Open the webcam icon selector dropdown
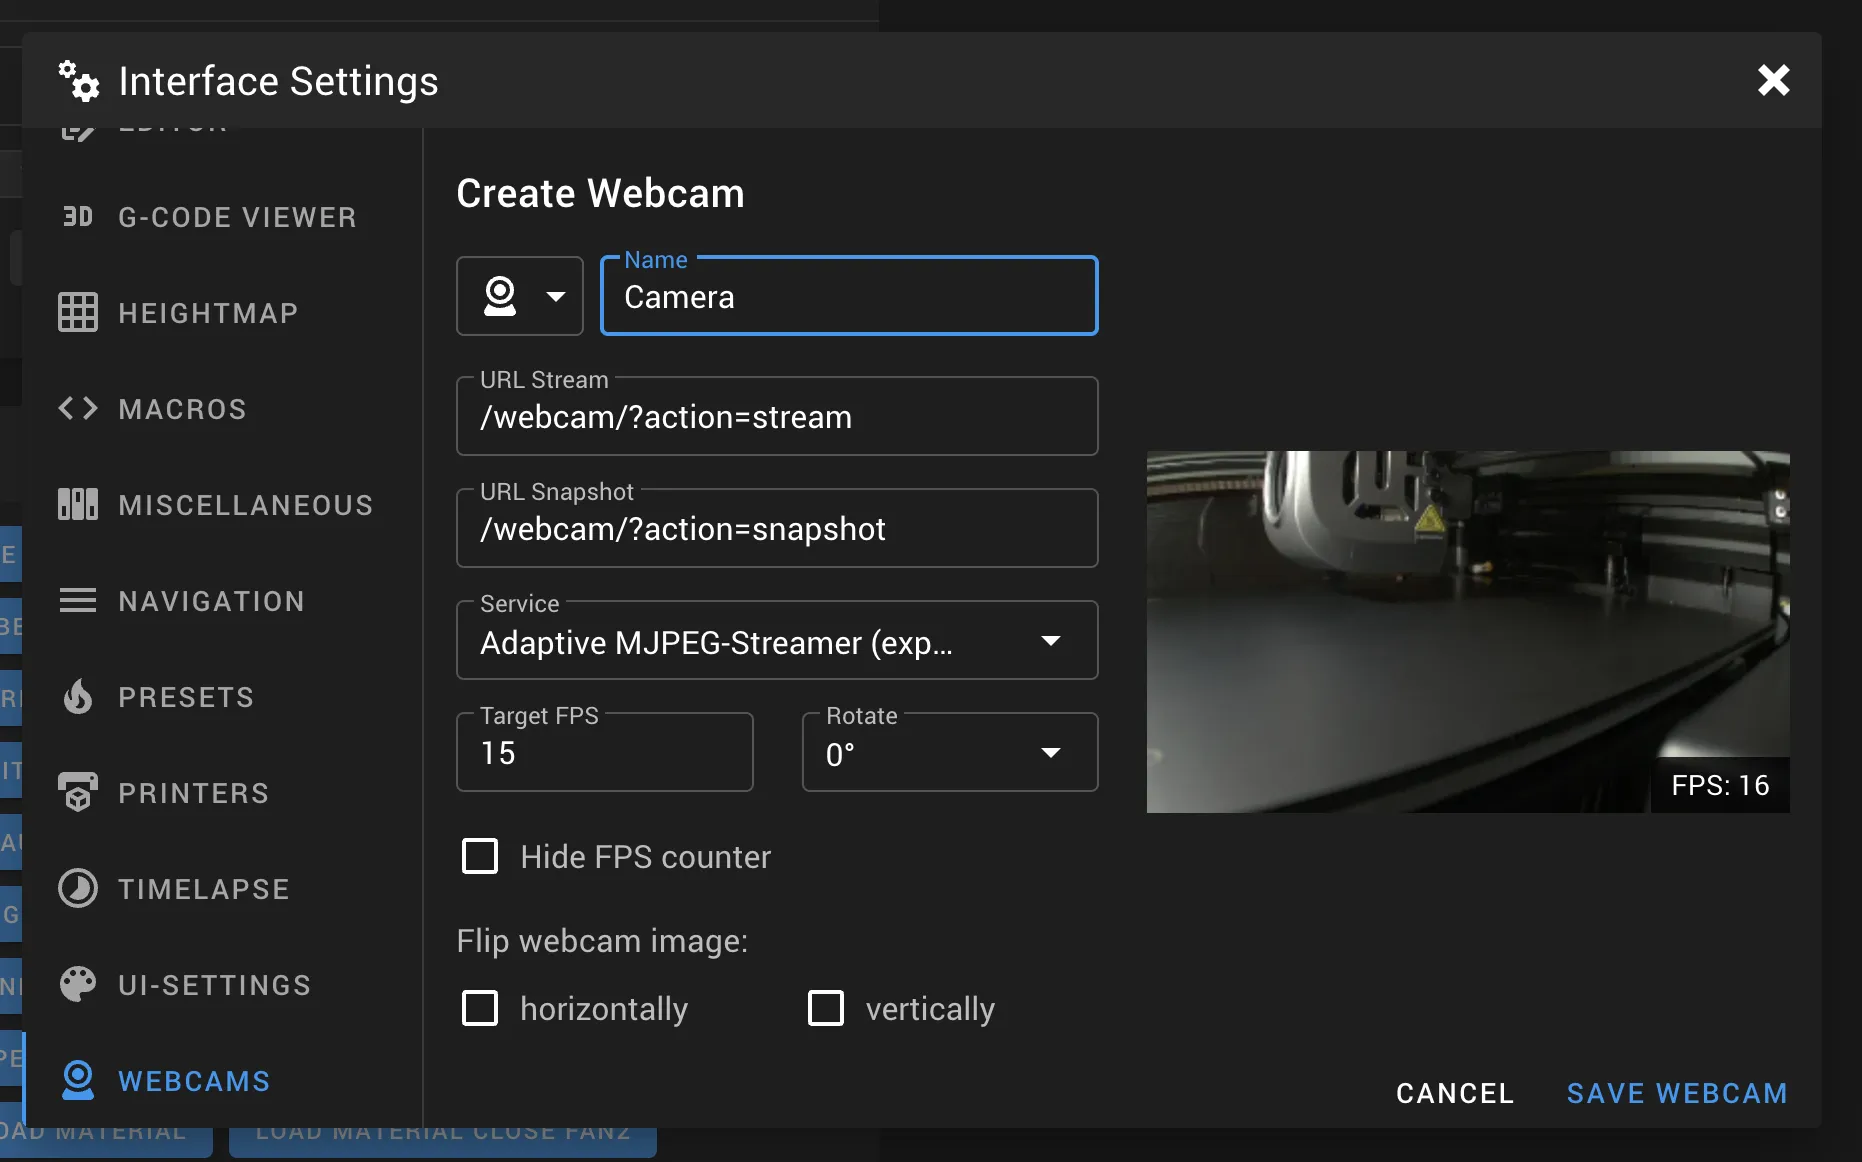The width and height of the screenshot is (1862, 1162). coord(520,296)
